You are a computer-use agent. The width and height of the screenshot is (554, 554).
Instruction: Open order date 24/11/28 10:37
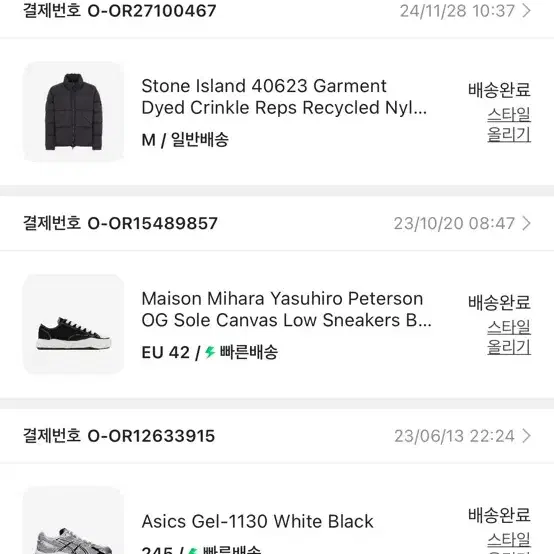pyautogui.click(x=457, y=11)
